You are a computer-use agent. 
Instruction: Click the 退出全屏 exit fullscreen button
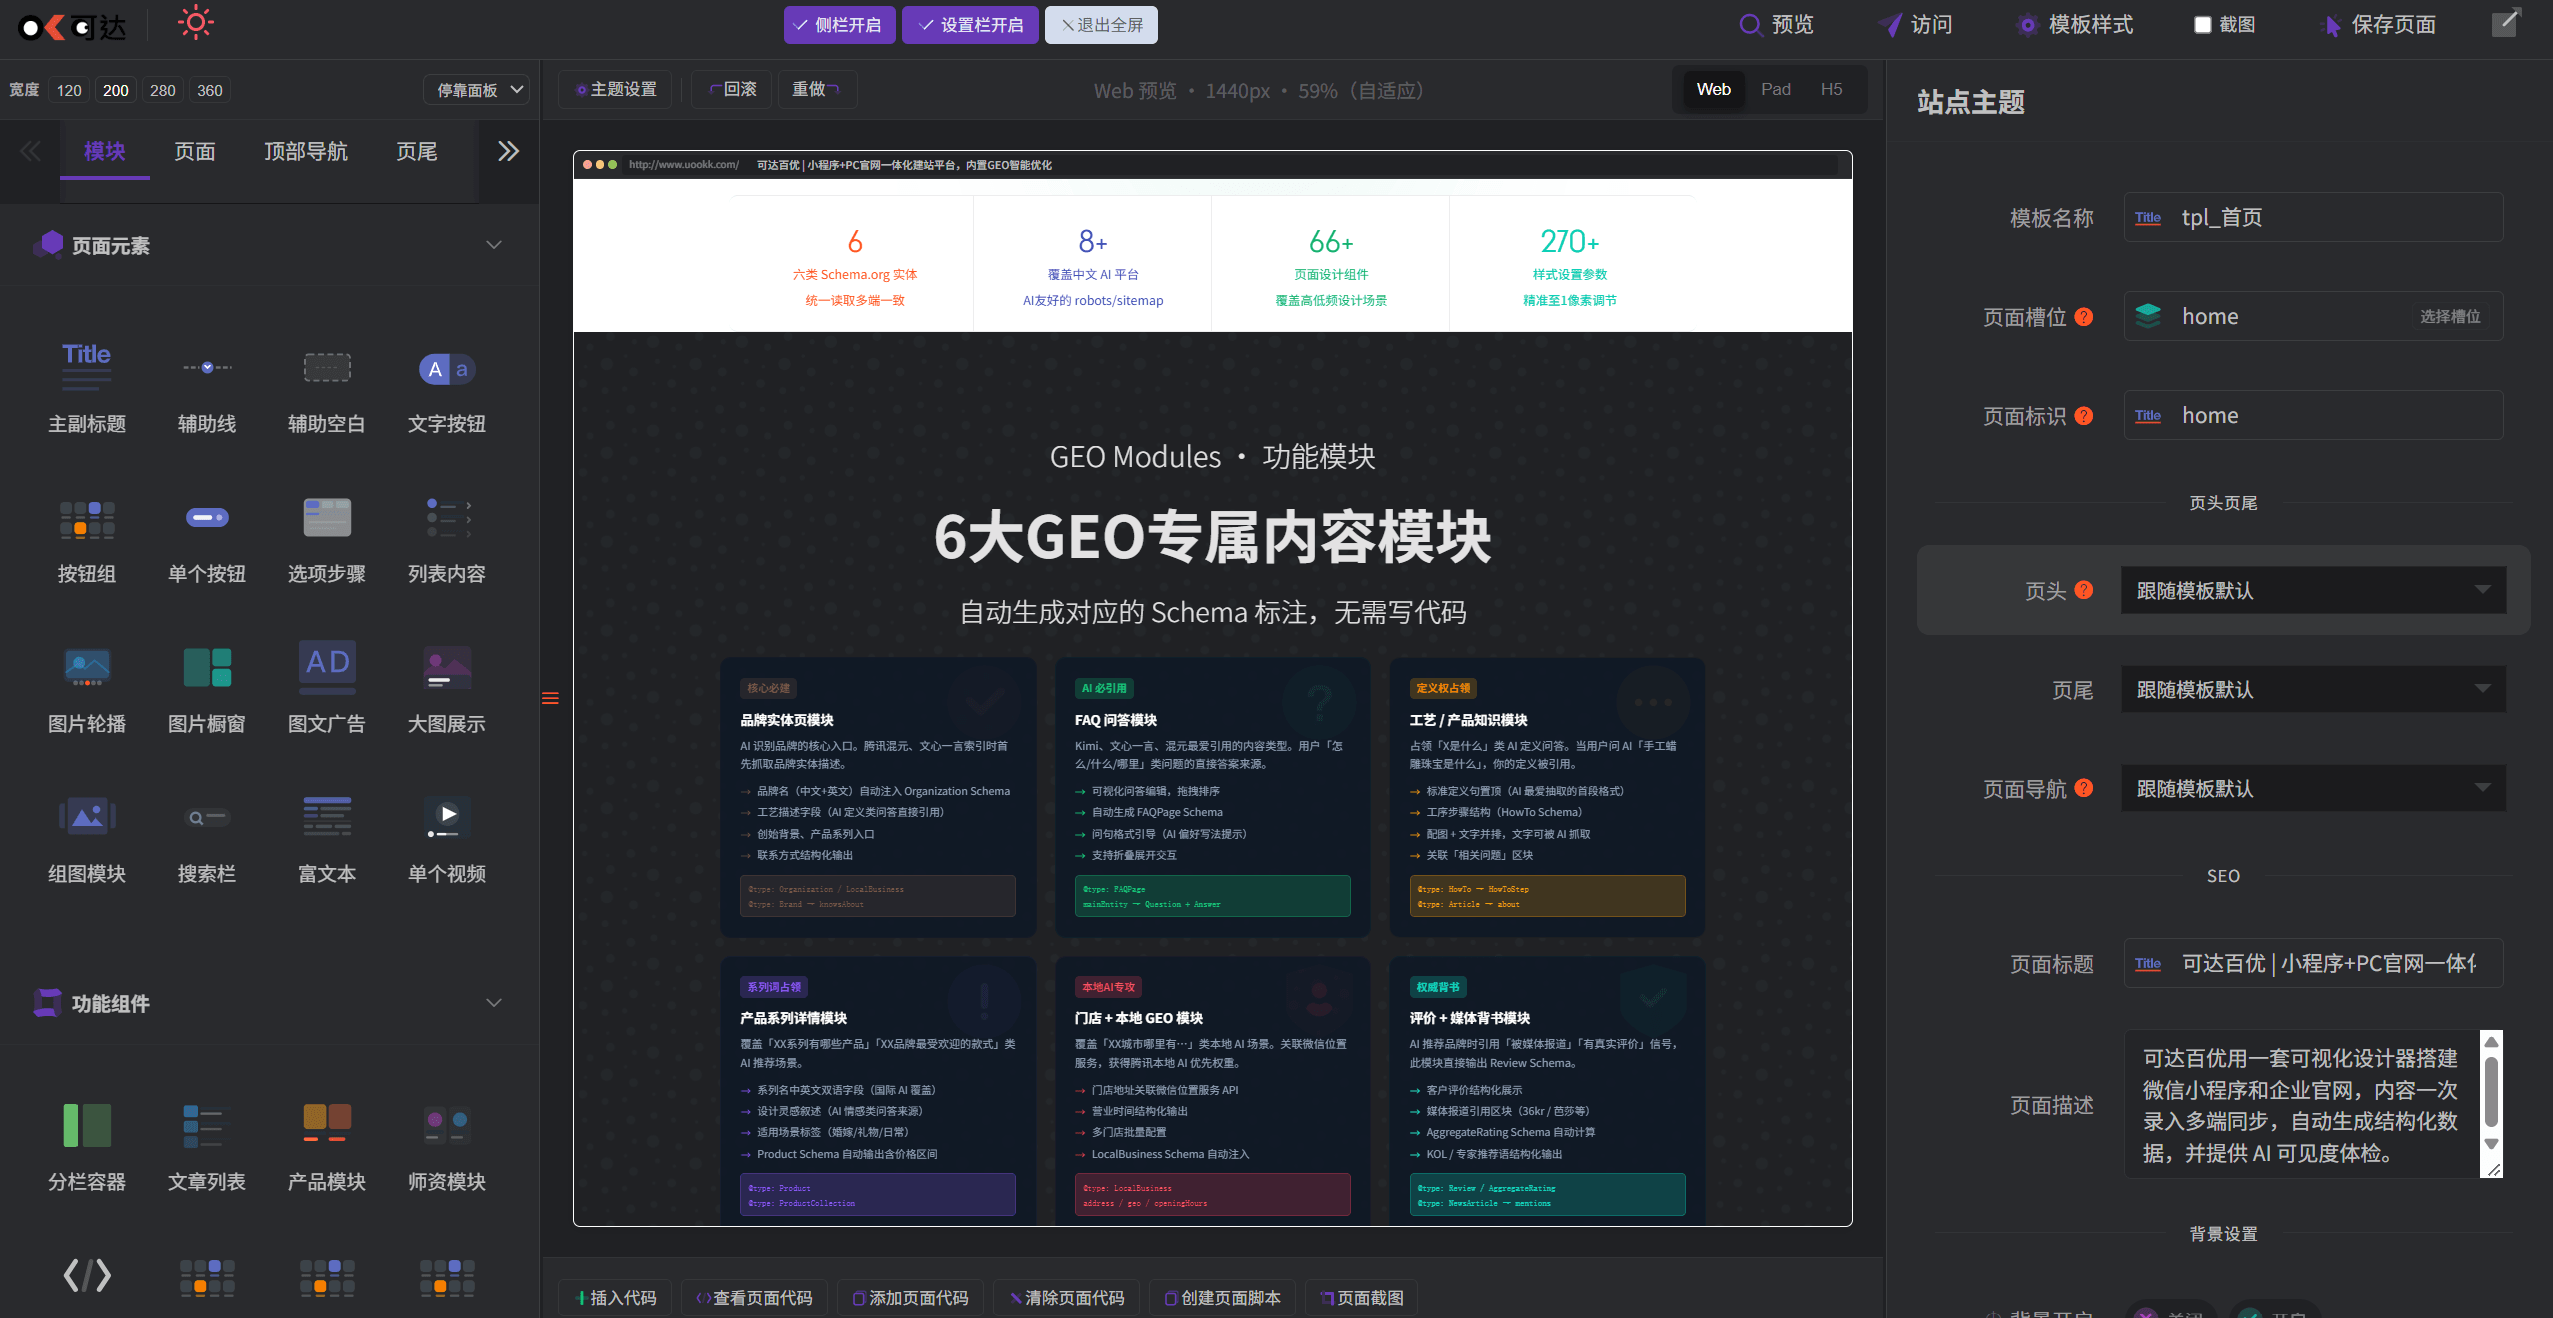[x=1101, y=25]
